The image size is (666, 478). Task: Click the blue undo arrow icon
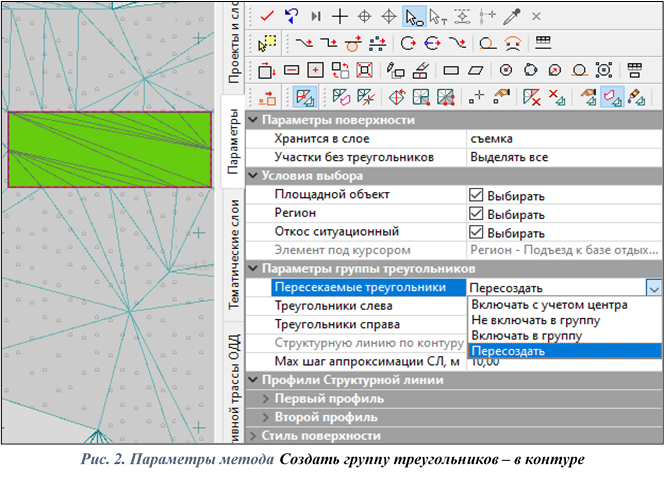pos(291,16)
